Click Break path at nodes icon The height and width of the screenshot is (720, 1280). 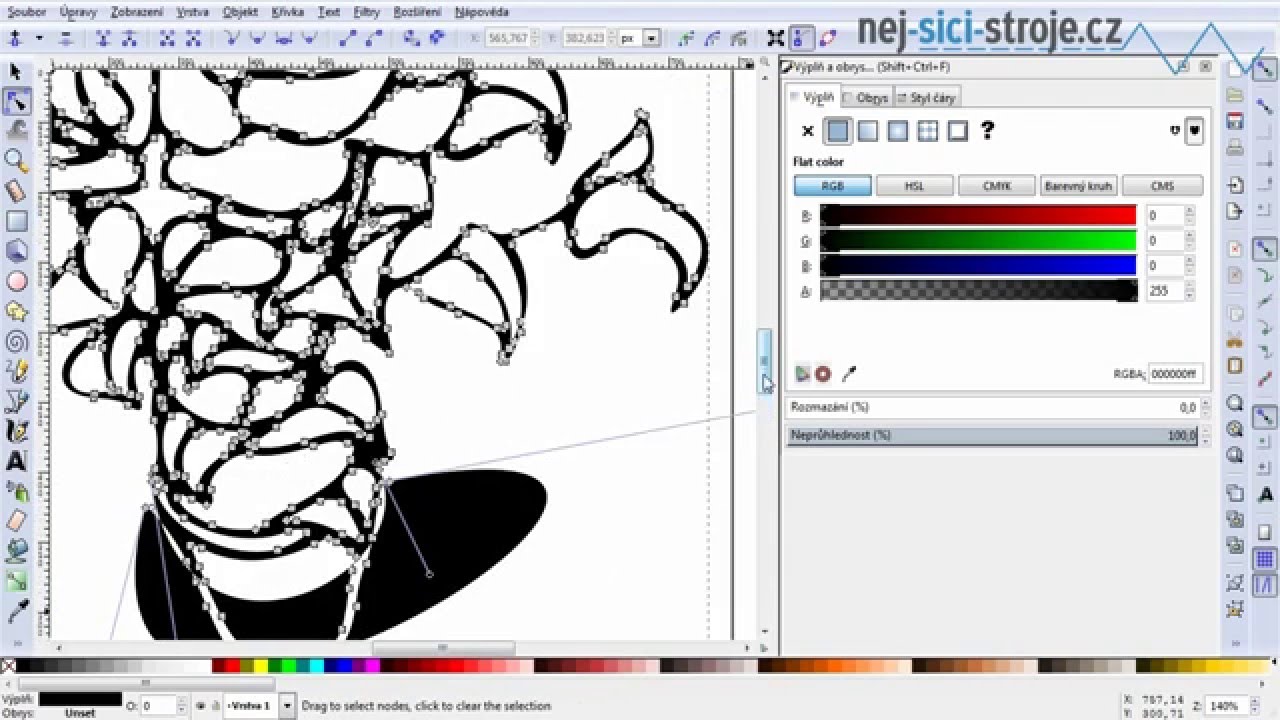[128, 38]
